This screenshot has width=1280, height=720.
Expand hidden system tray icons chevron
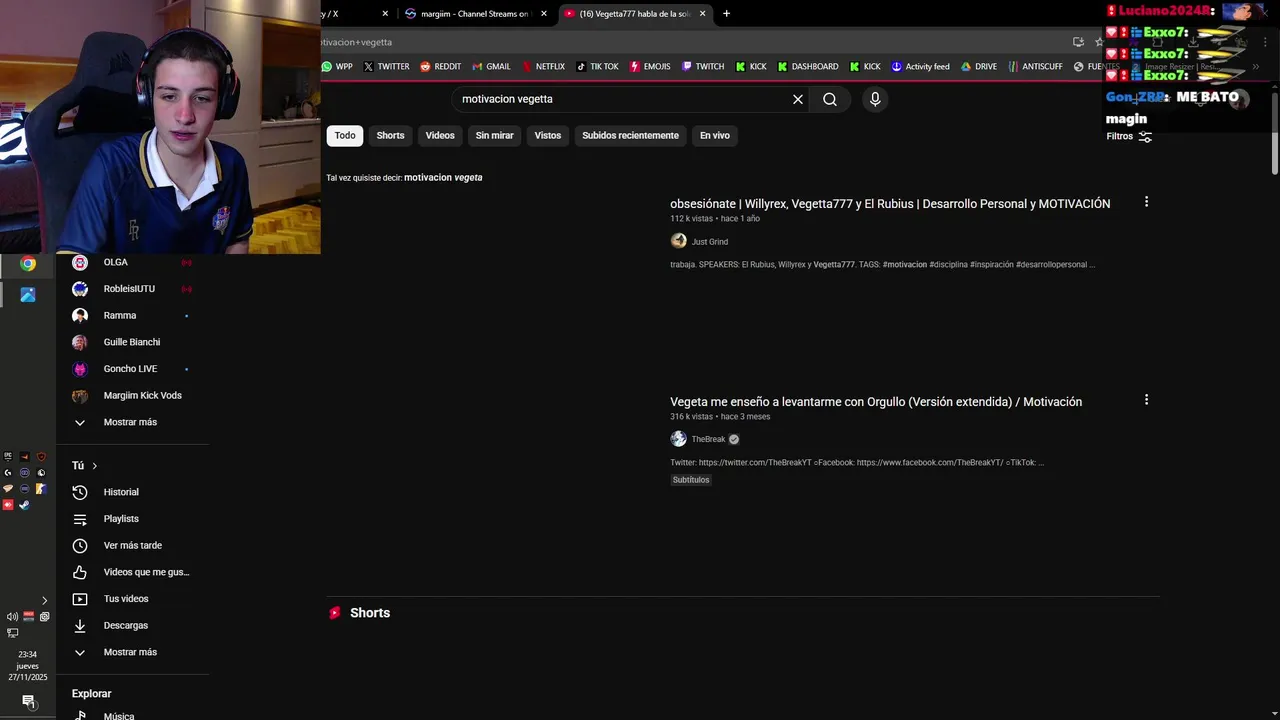(x=44, y=600)
